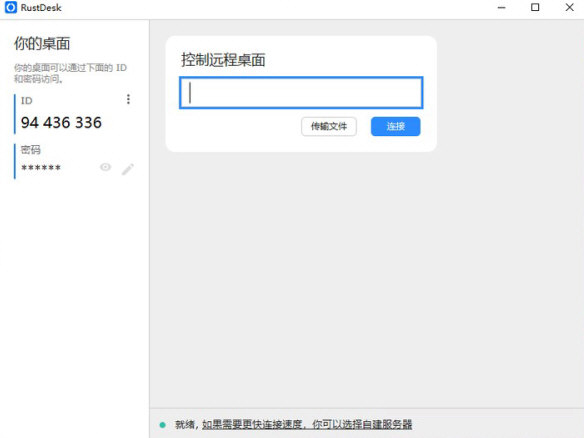Open the self-hosted server link in the status bar
This screenshot has width=584, height=438.
(307, 424)
